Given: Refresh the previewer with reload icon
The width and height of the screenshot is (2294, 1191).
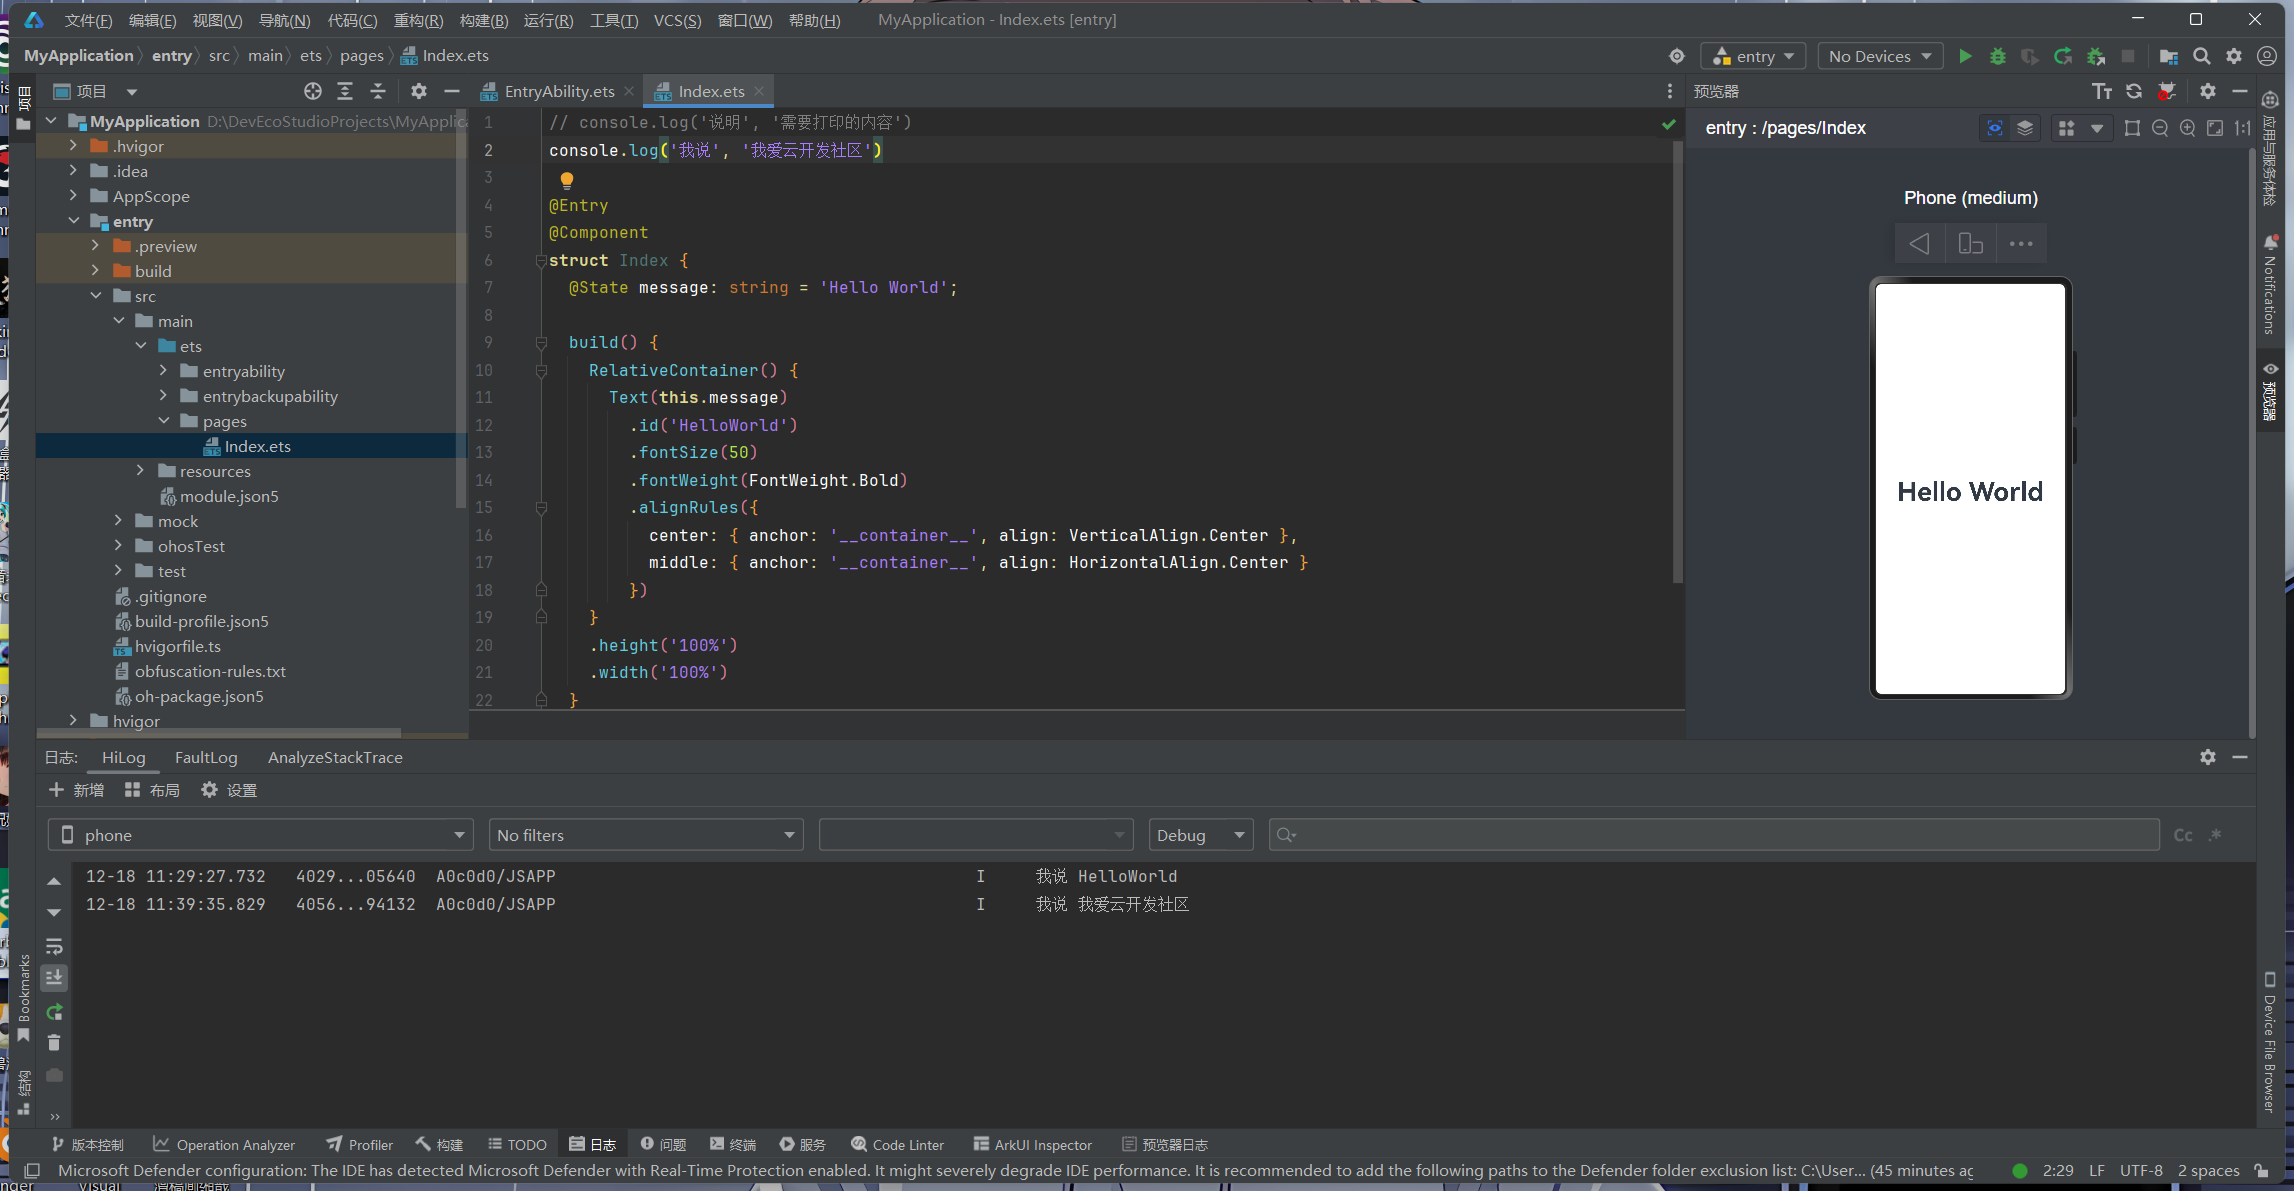Looking at the screenshot, I should pyautogui.click(x=2134, y=91).
